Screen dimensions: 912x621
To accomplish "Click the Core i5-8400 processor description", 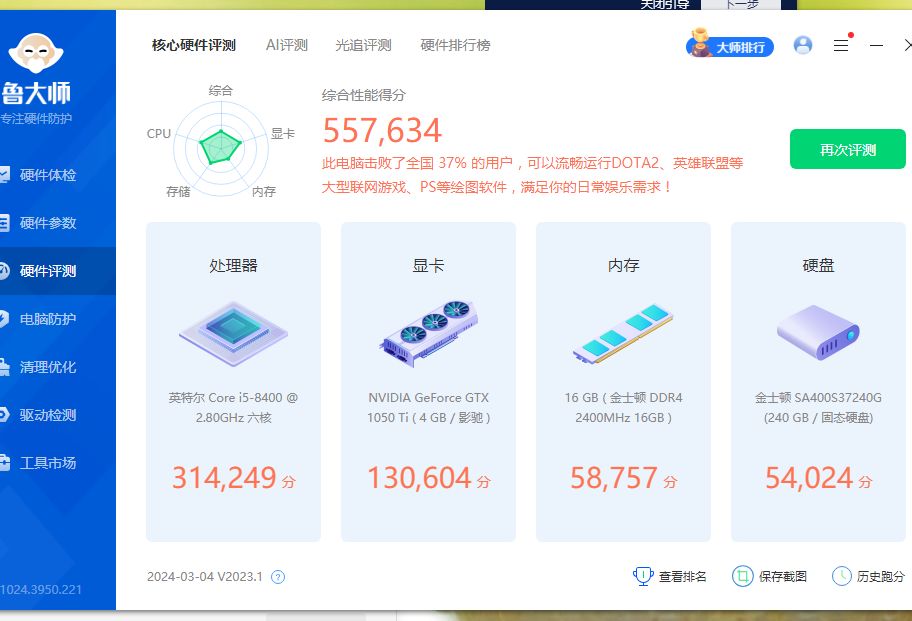I will pos(233,408).
